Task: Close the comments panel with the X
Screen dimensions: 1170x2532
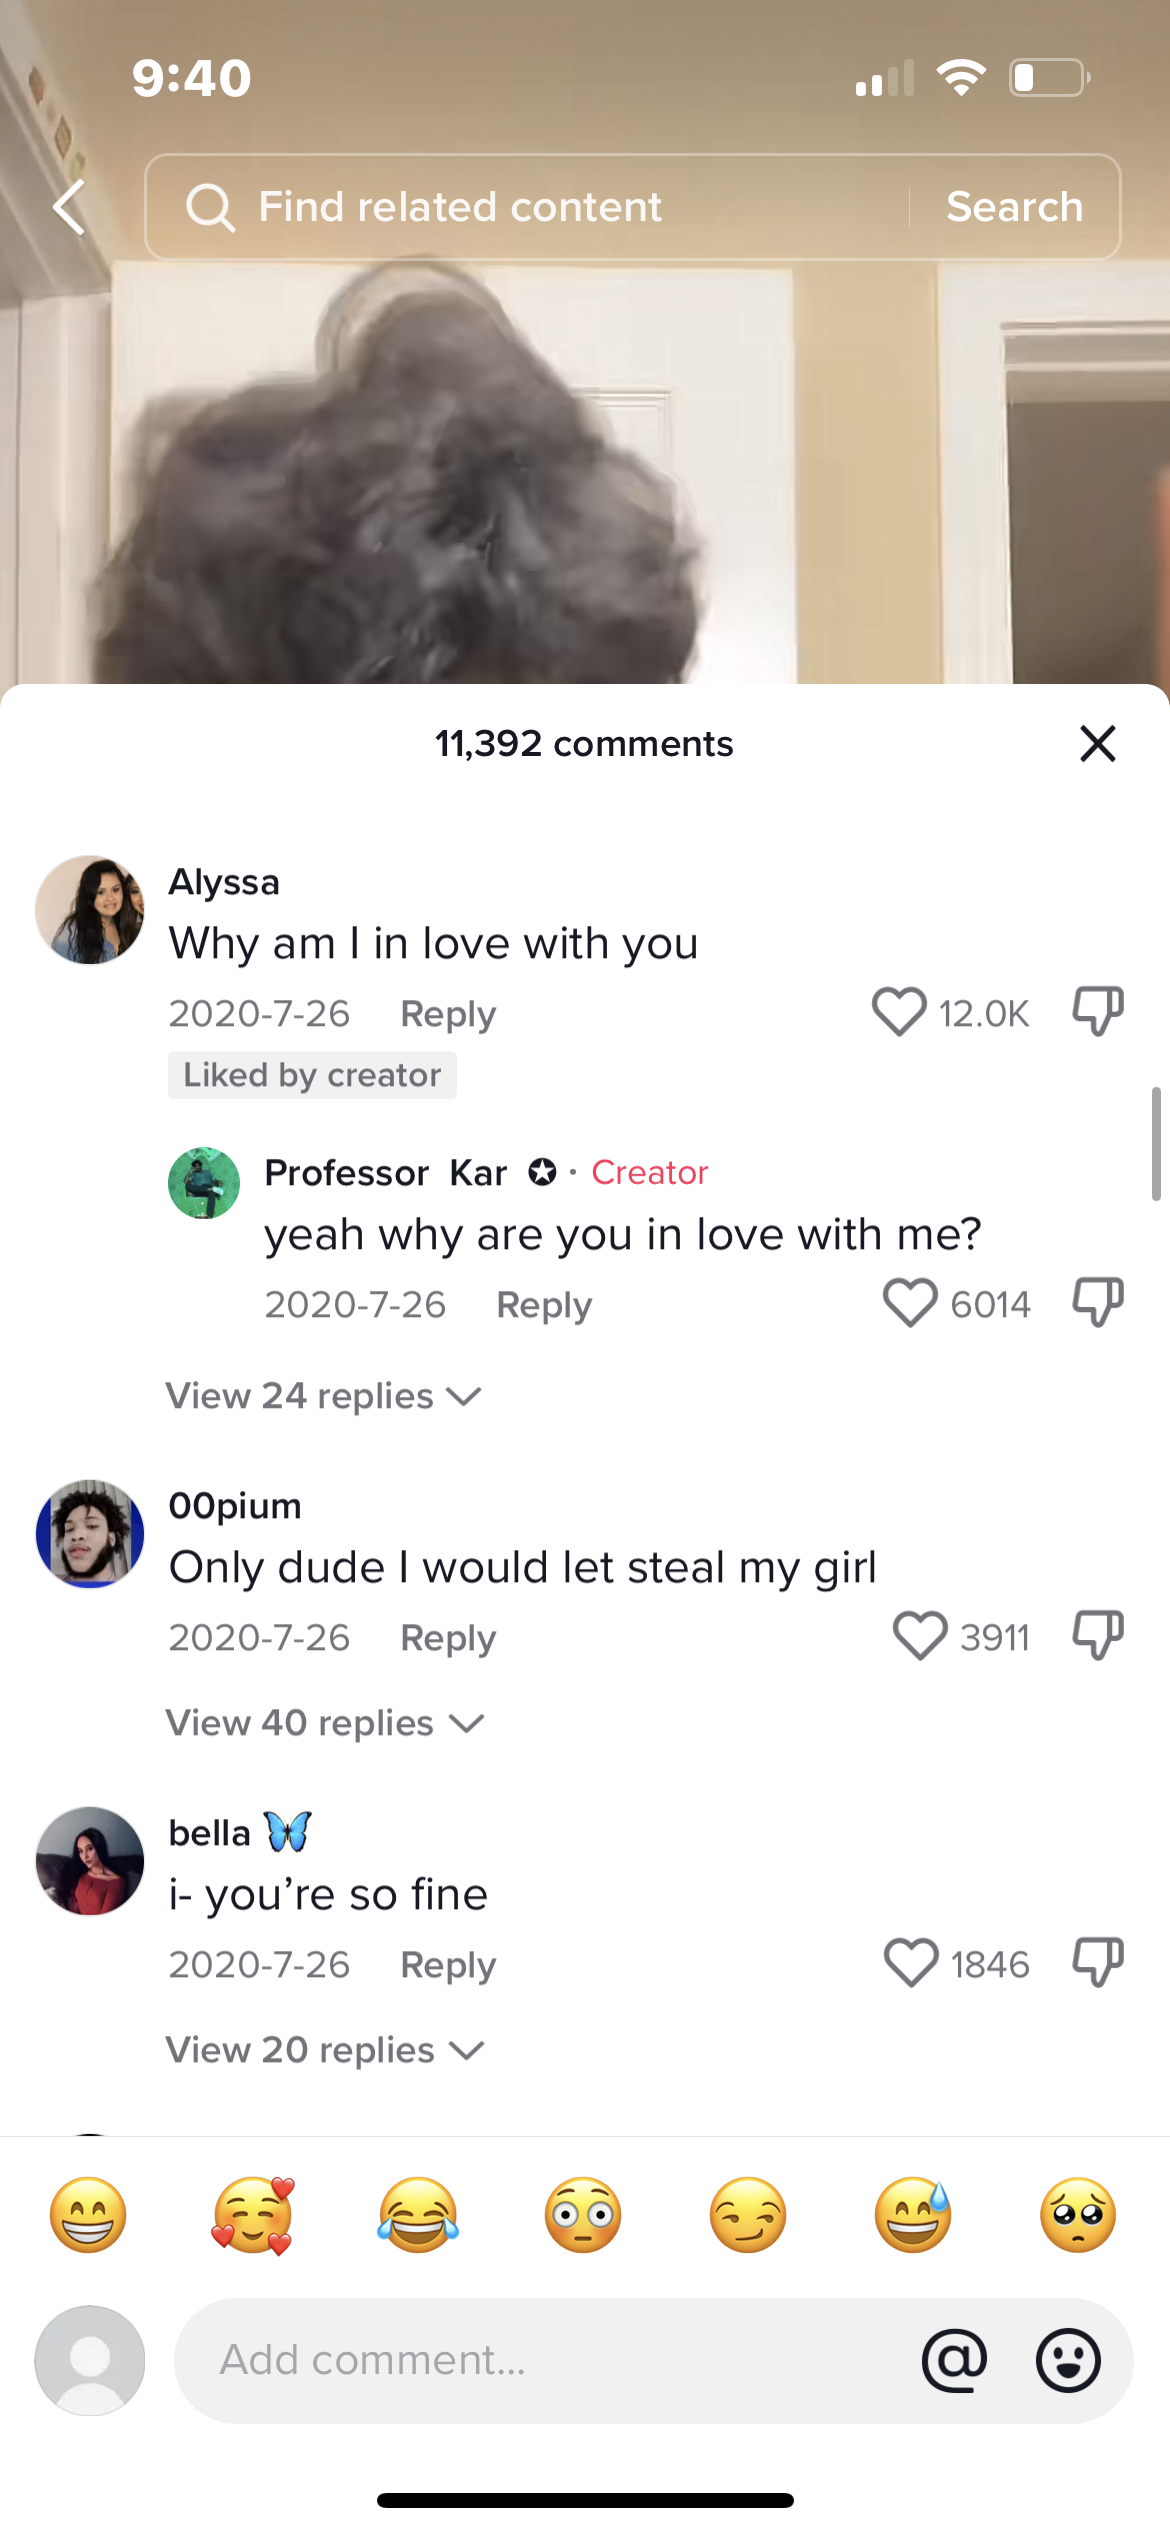Action: pos(1098,743)
